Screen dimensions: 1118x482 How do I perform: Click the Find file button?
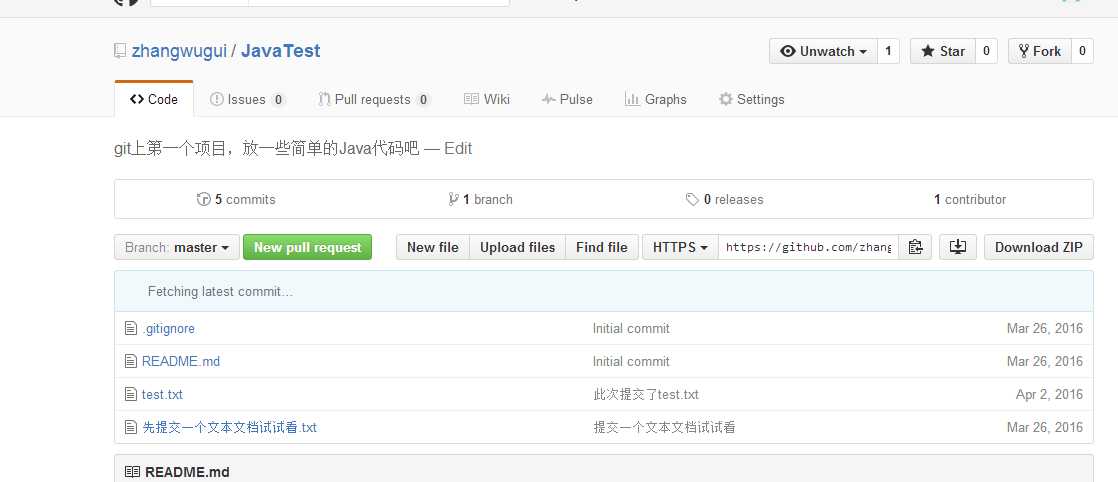(x=602, y=247)
